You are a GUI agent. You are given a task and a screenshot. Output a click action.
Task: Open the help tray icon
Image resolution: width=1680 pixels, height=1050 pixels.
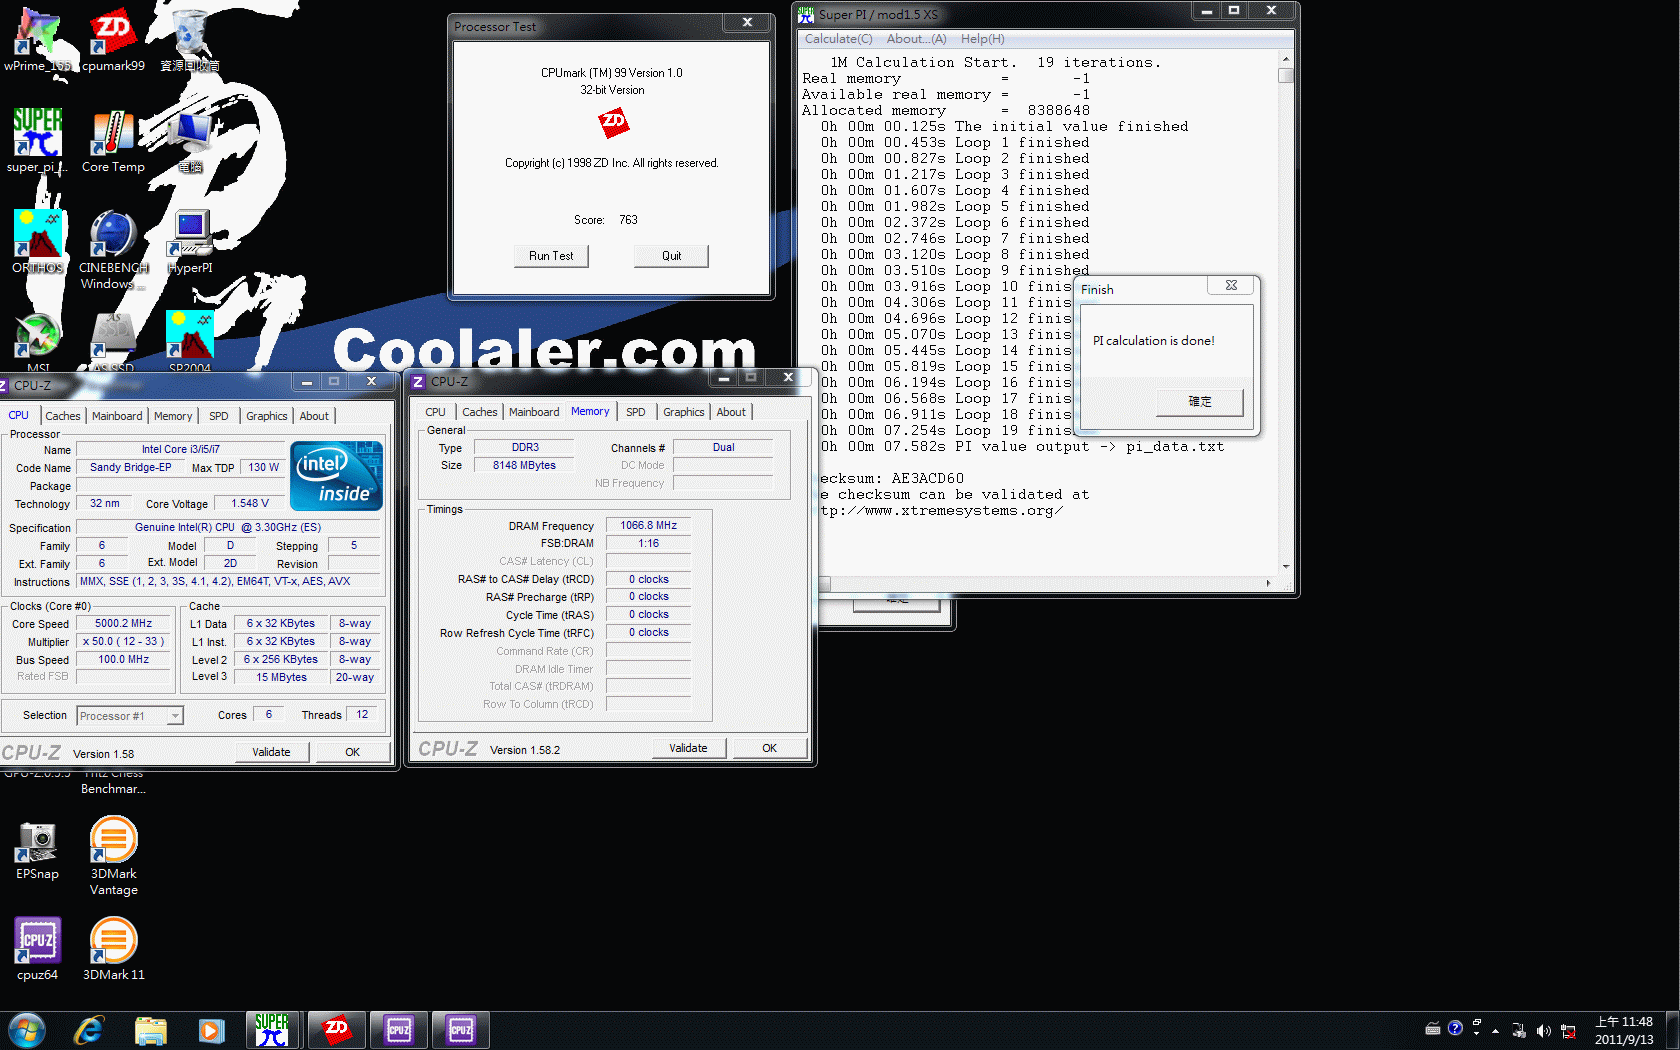point(1455,1027)
